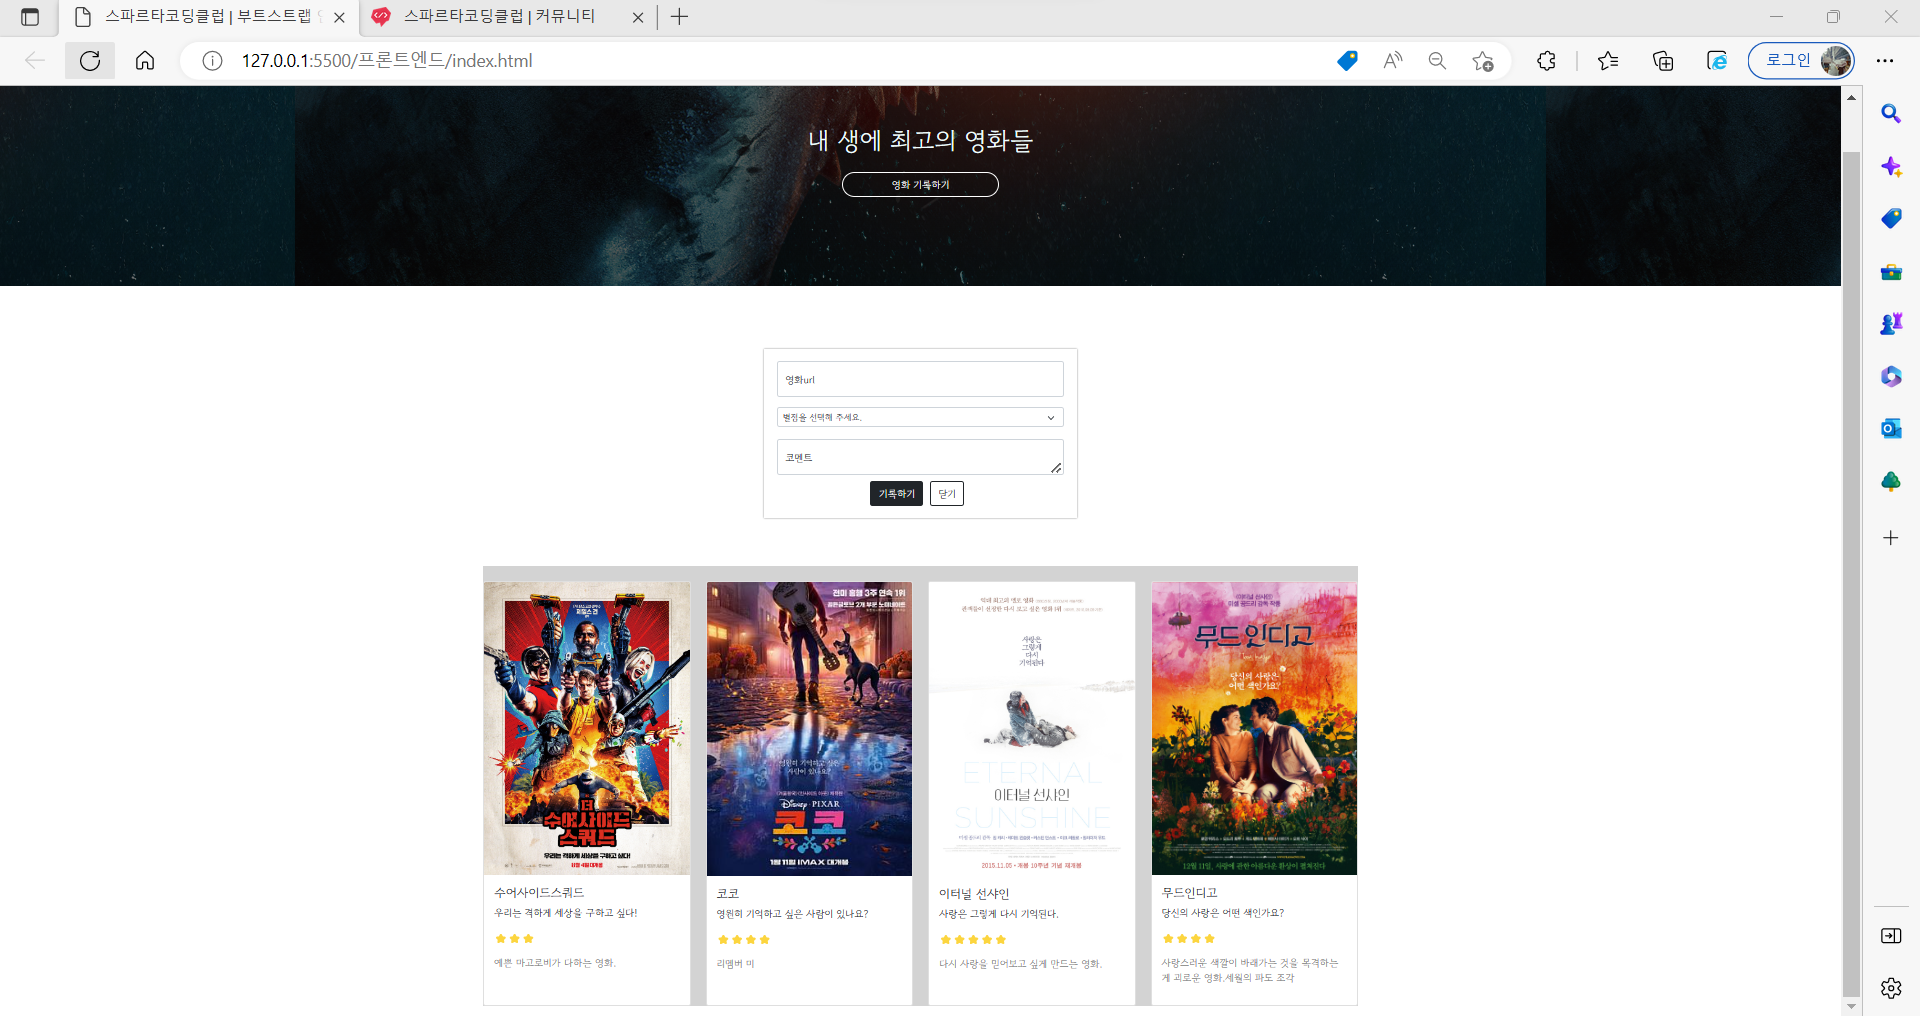Viewport: 1920px width, 1016px height.
Task: Click the 영화 기록하기 header button
Action: [920, 185]
